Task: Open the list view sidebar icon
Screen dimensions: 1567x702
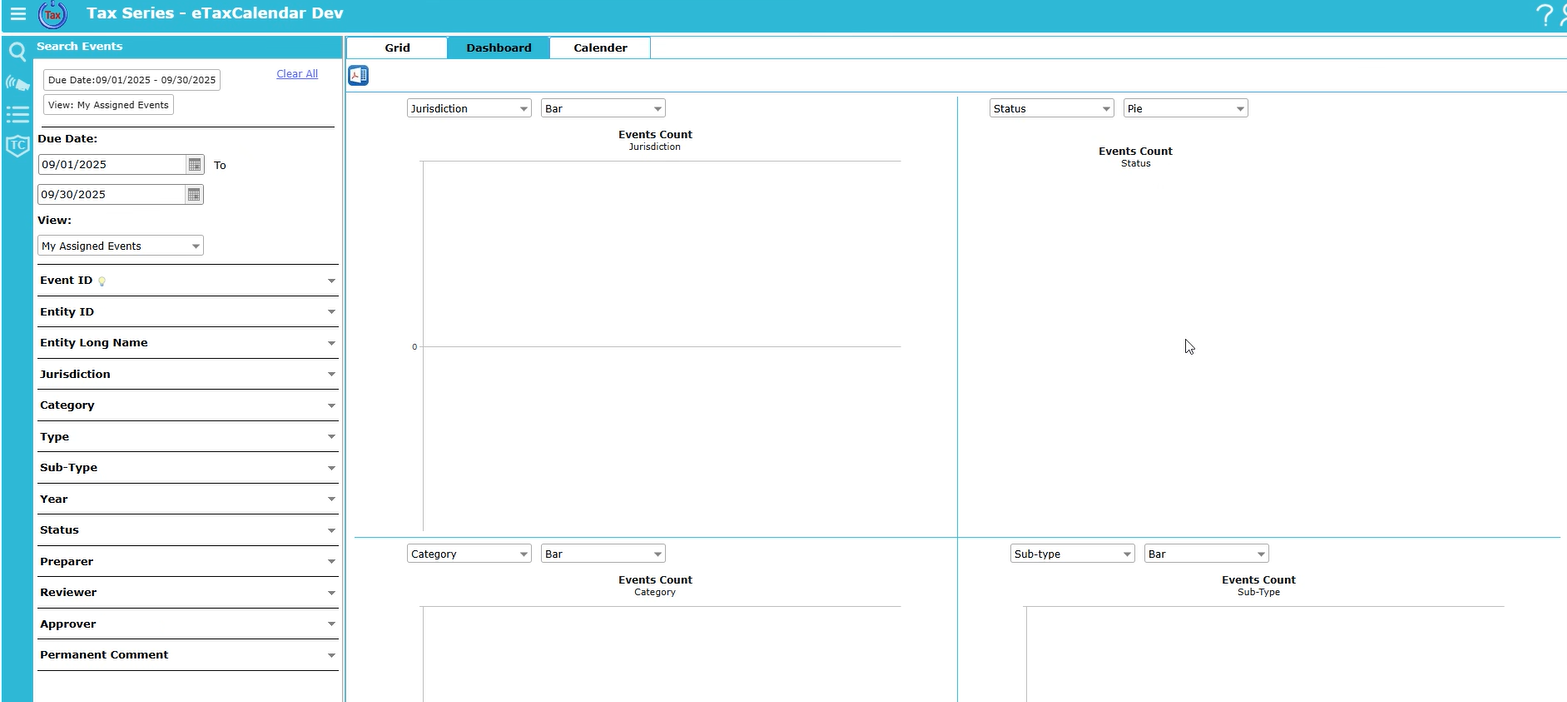Action: [17, 114]
